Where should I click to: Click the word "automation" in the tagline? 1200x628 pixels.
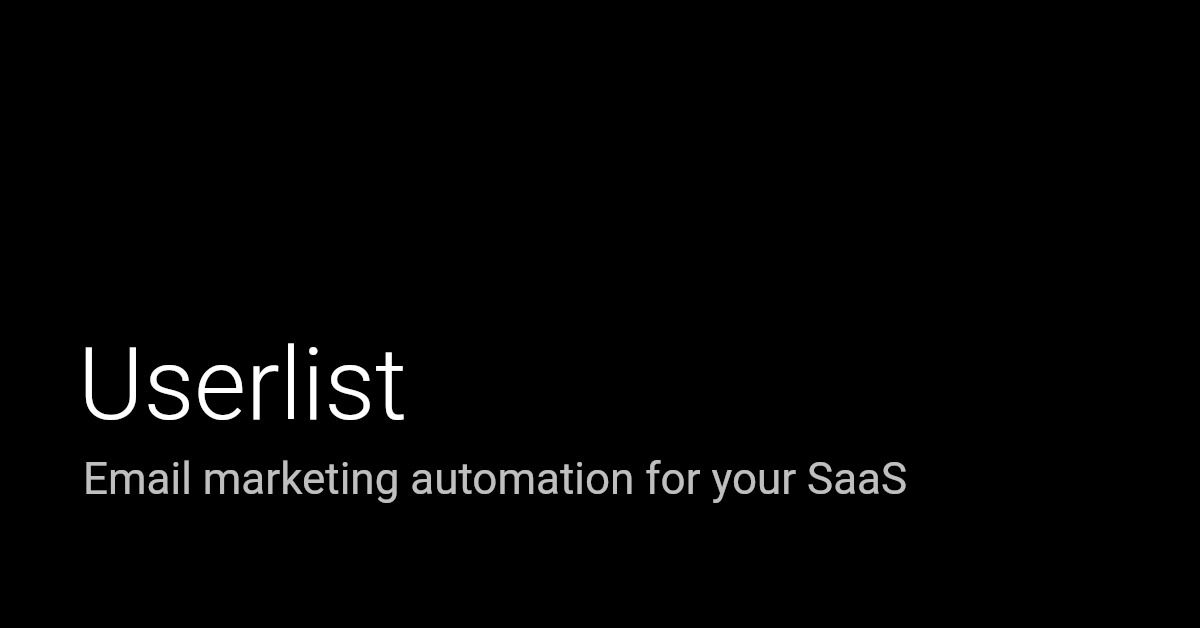coord(521,479)
